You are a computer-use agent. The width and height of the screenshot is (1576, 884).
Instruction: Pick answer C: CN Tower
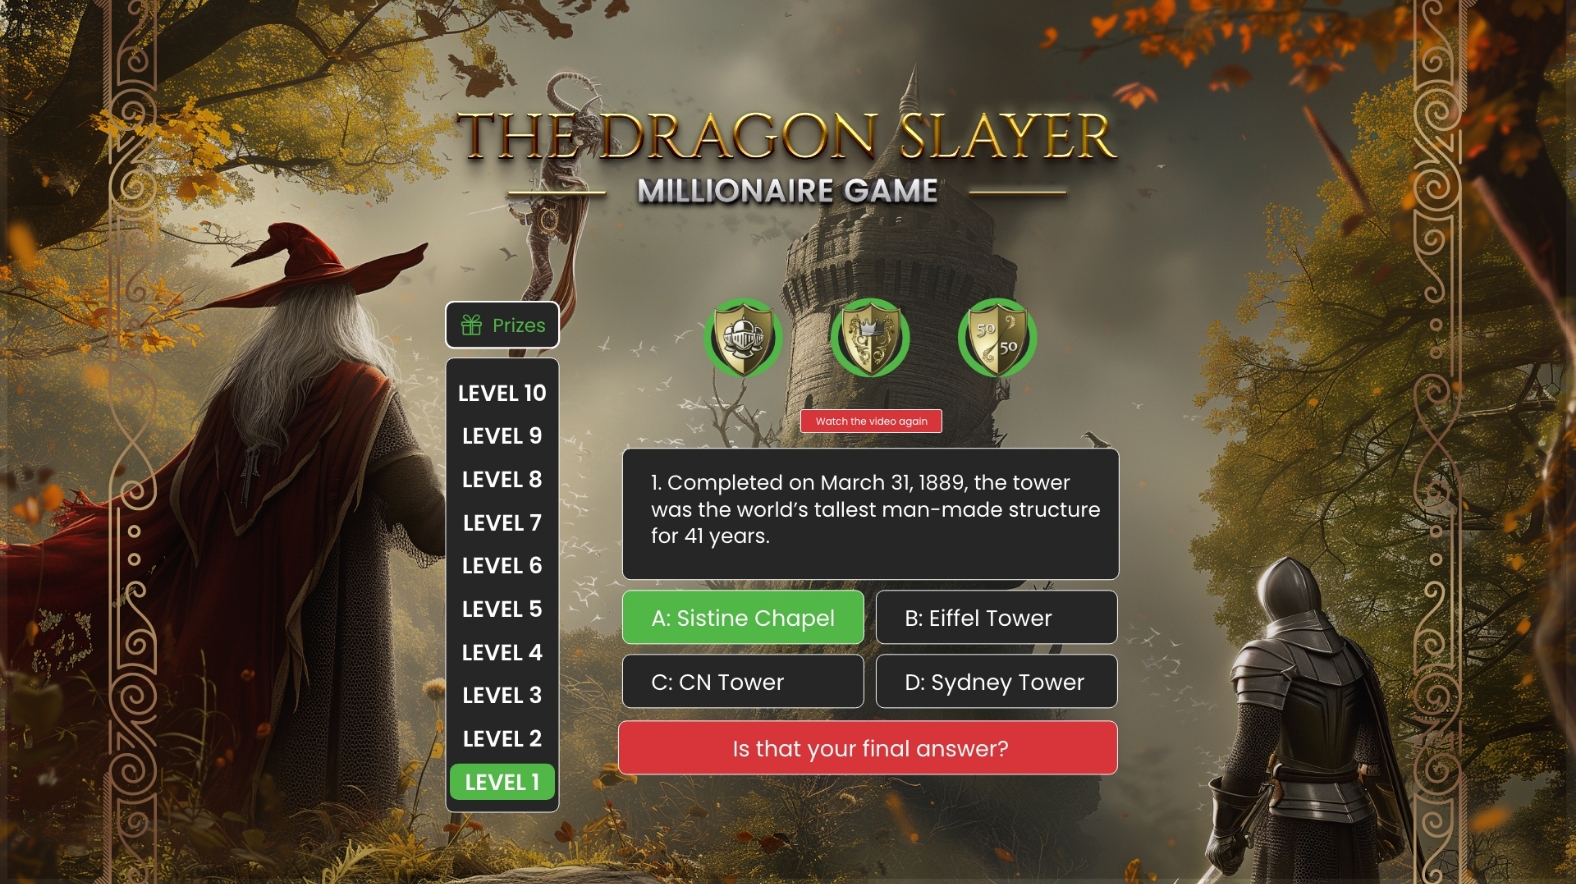(743, 682)
